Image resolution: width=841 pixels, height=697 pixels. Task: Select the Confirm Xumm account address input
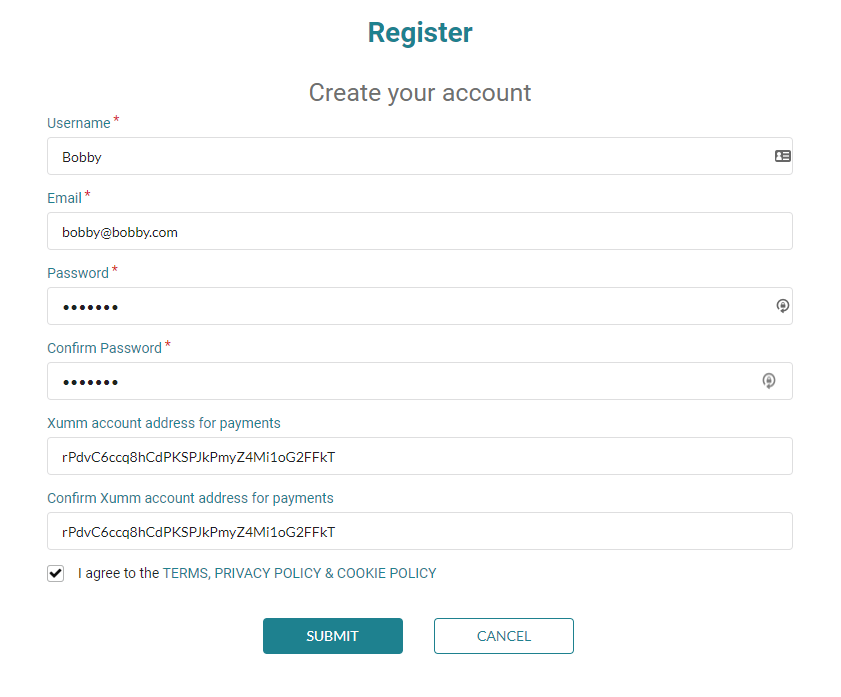pos(420,531)
